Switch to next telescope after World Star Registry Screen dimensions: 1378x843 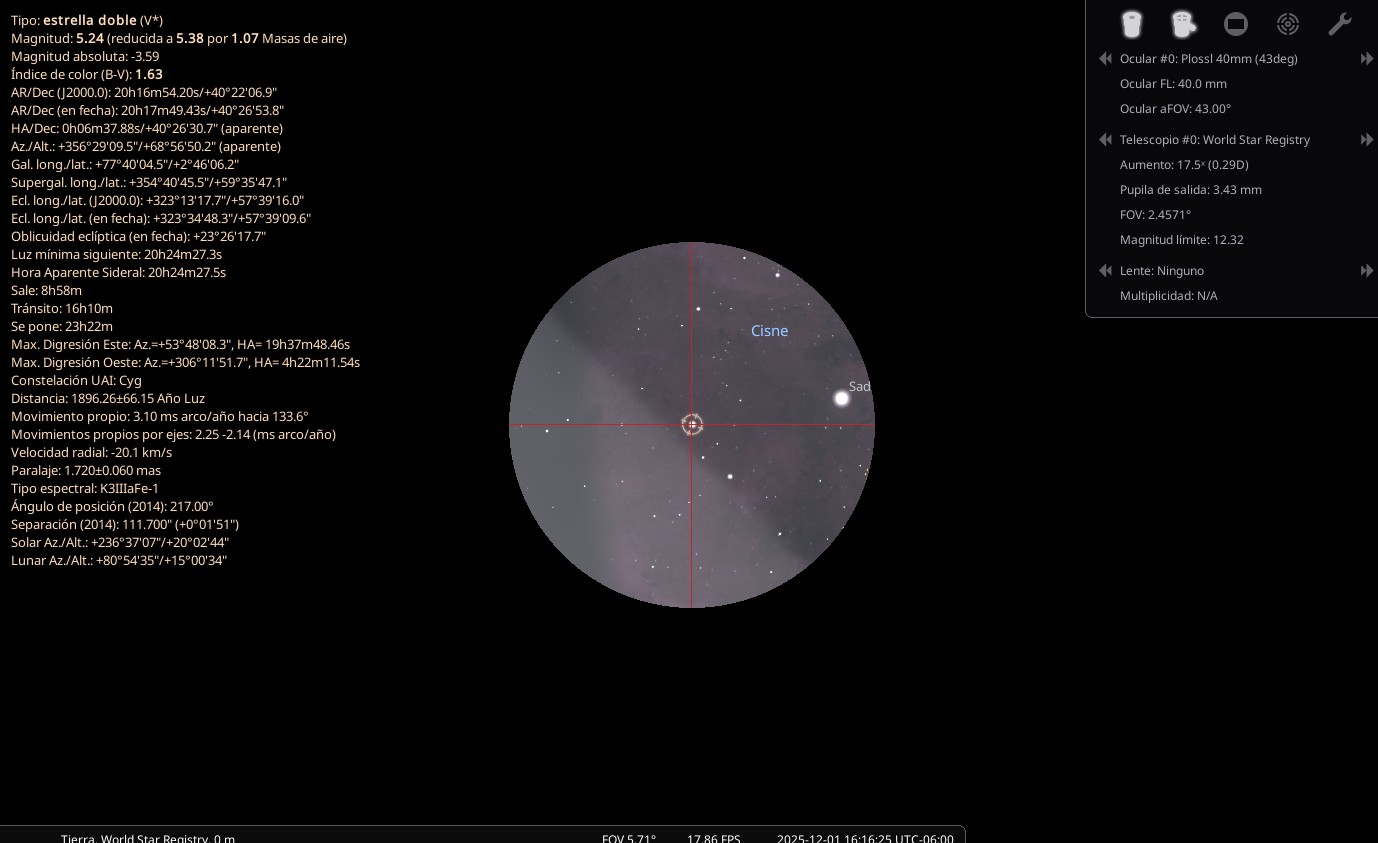click(1367, 140)
